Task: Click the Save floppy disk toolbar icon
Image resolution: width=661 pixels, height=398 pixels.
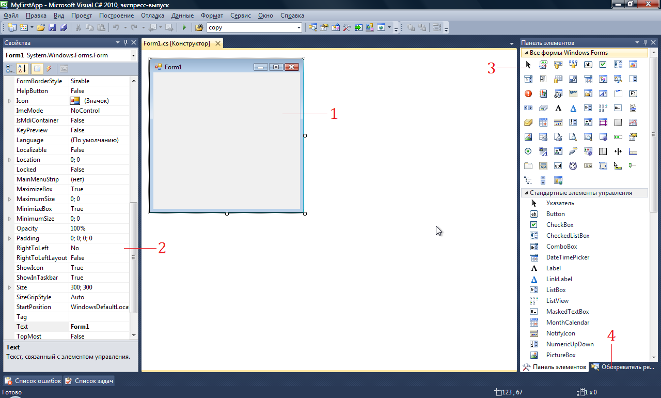Action: tap(52, 27)
